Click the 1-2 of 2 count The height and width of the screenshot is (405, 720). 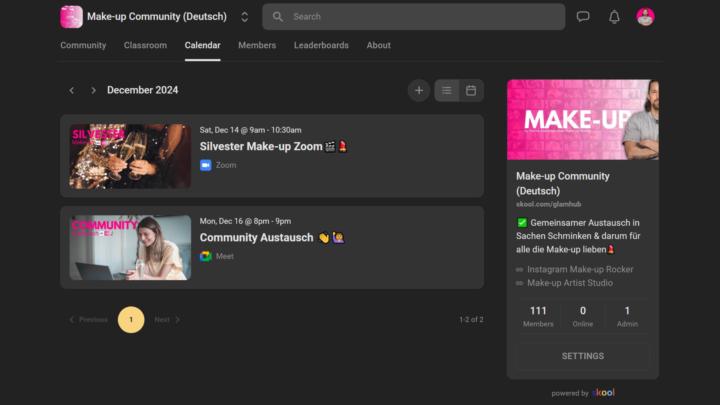(471, 320)
